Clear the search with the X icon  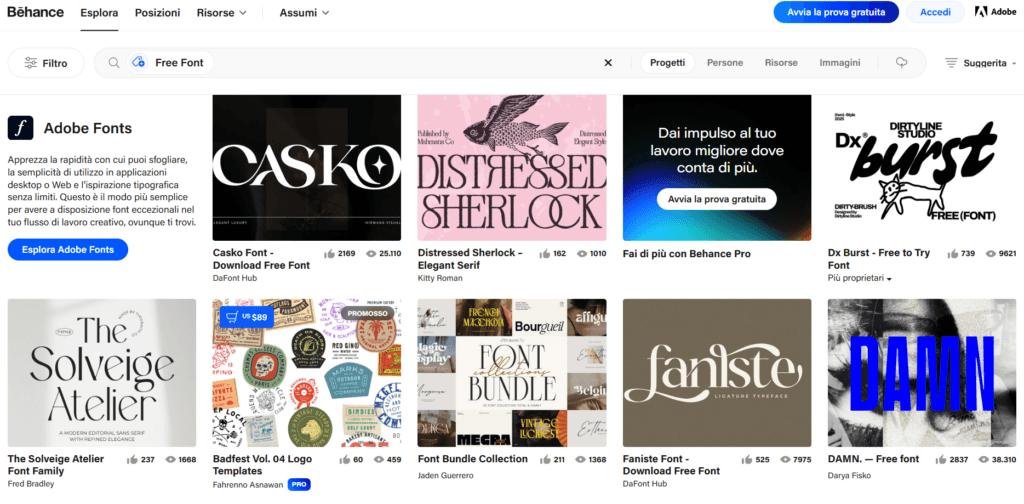608,63
